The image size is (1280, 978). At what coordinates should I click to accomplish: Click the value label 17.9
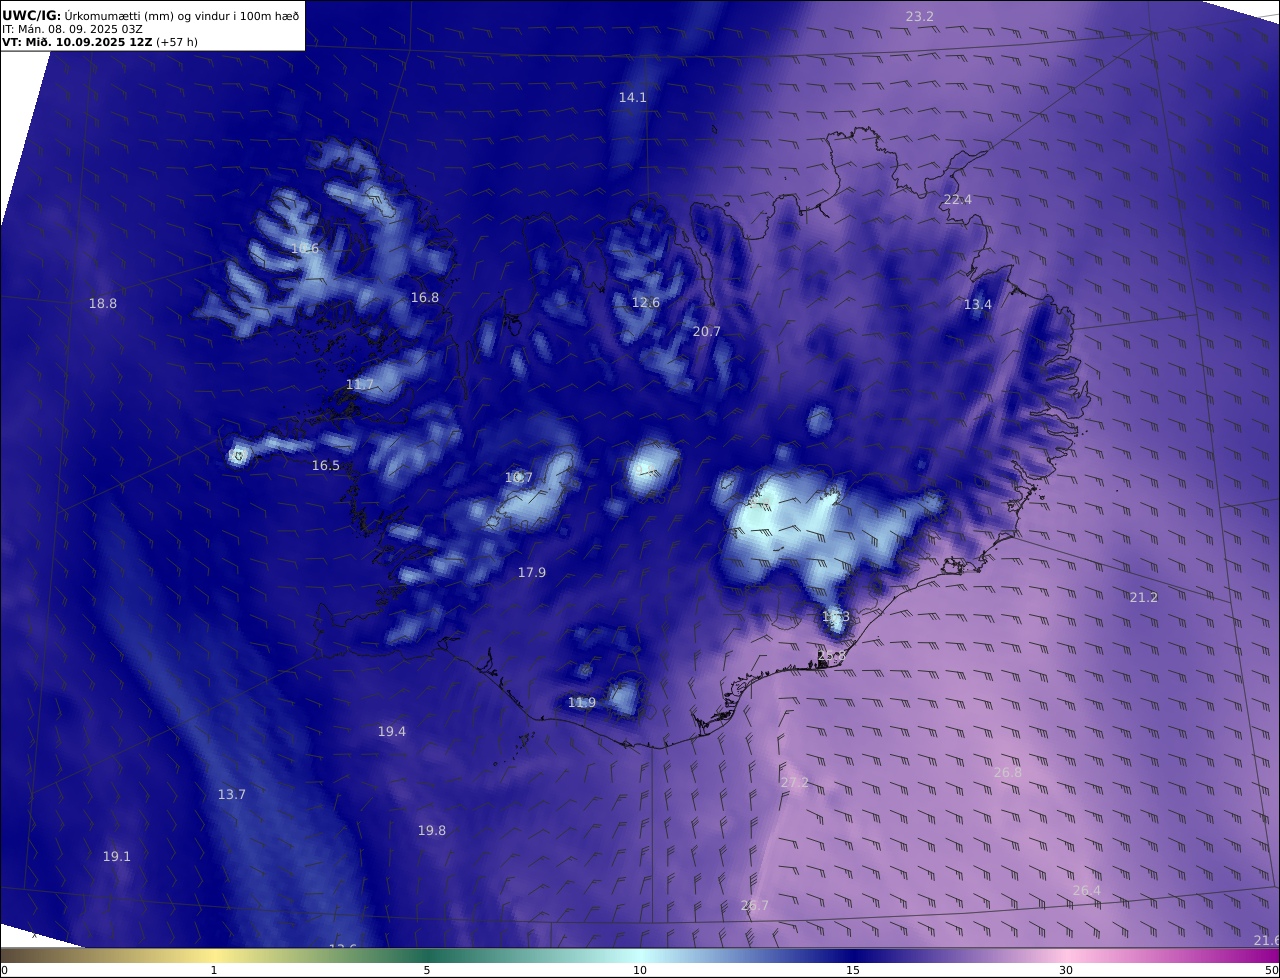(x=531, y=572)
